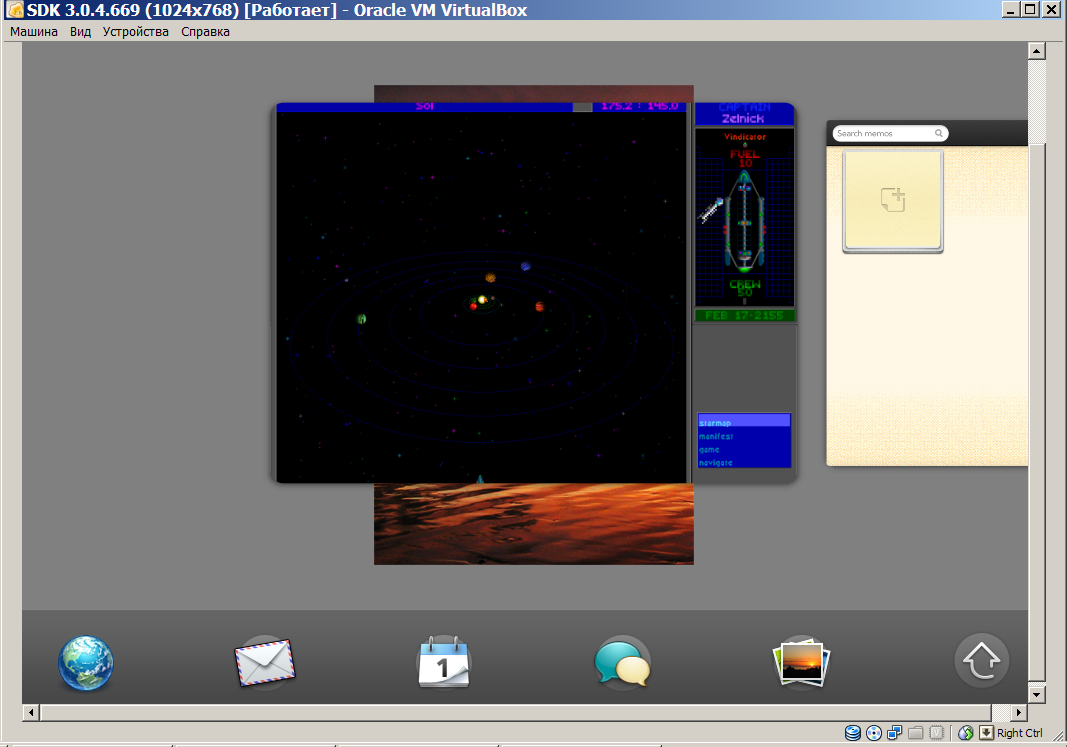The width and height of the screenshot is (1067, 747).
Task: Click the network adapters status icon
Action: point(894,733)
